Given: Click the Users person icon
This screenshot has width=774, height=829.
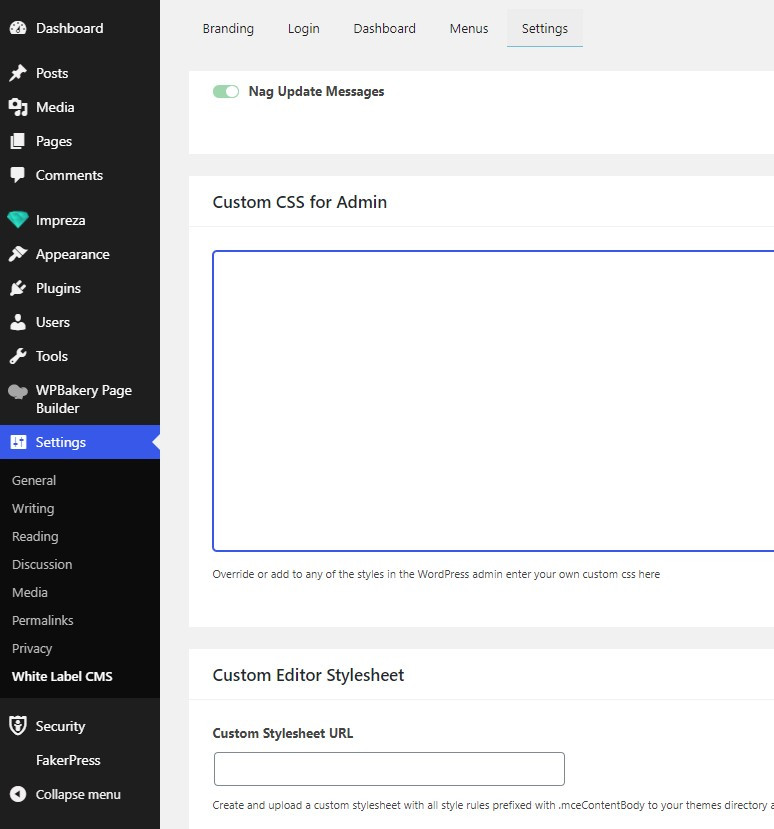Looking at the screenshot, I should point(18,322).
